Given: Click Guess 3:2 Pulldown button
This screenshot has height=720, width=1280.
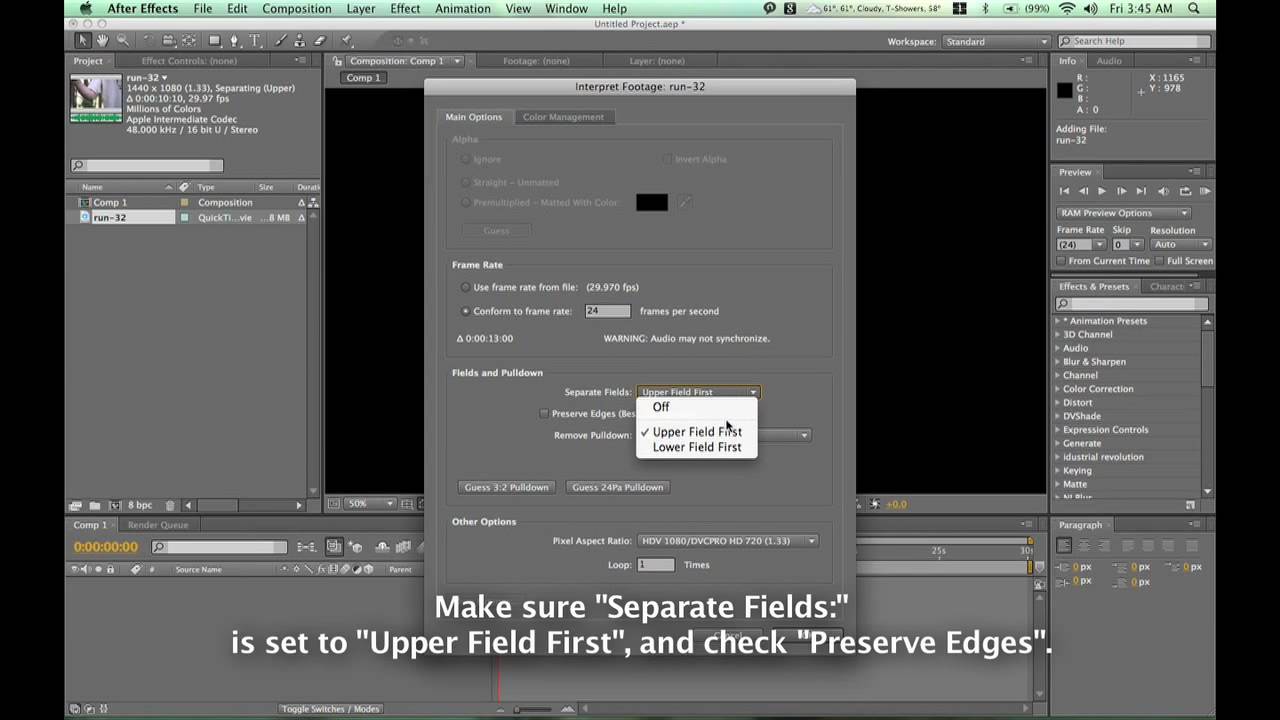Looking at the screenshot, I should pyautogui.click(x=506, y=487).
